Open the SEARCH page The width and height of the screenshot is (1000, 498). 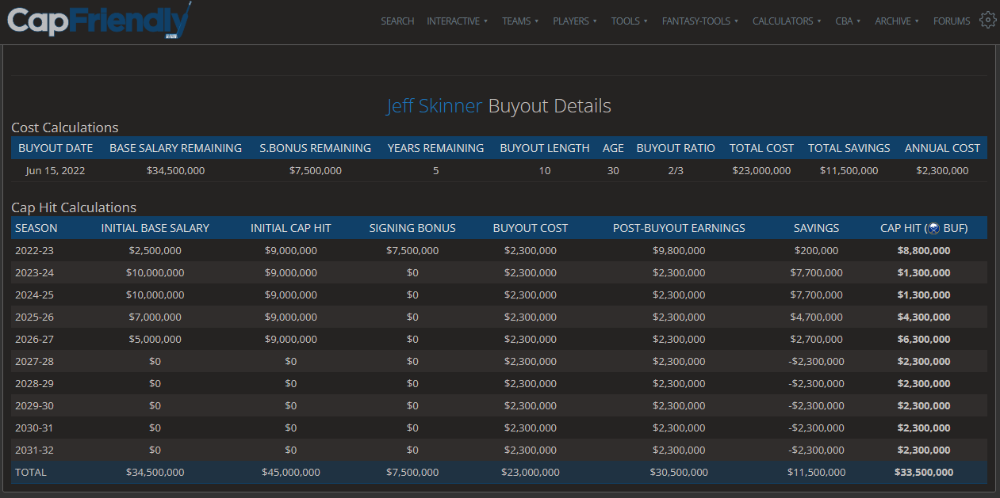397,21
